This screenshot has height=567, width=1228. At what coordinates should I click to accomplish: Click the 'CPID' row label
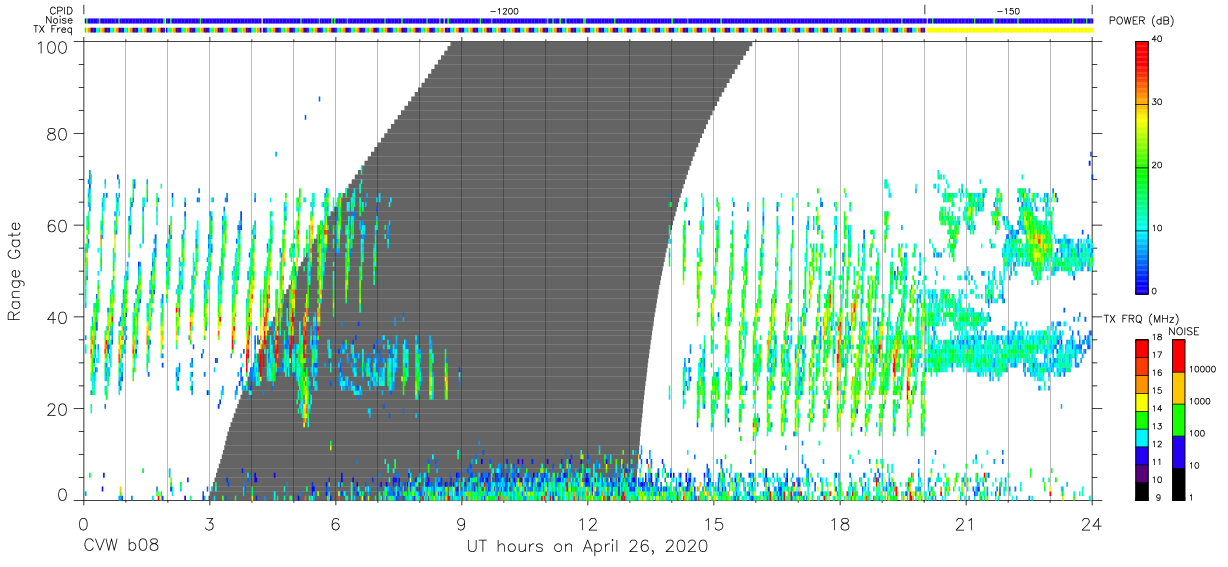[62, 10]
